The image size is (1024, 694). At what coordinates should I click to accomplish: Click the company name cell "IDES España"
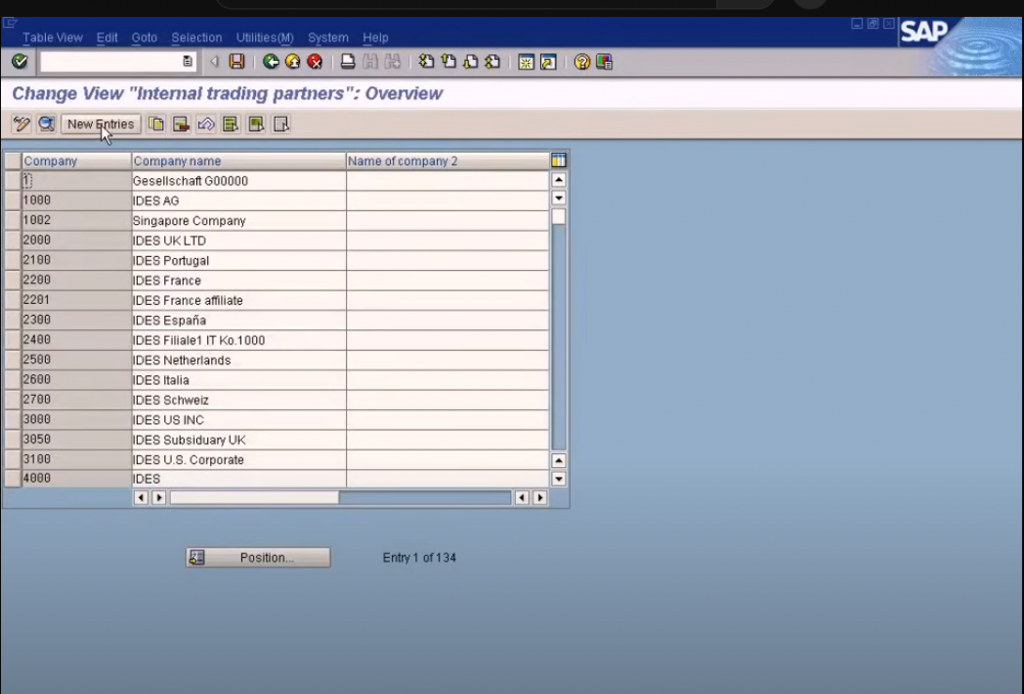[x=239, y=321]
